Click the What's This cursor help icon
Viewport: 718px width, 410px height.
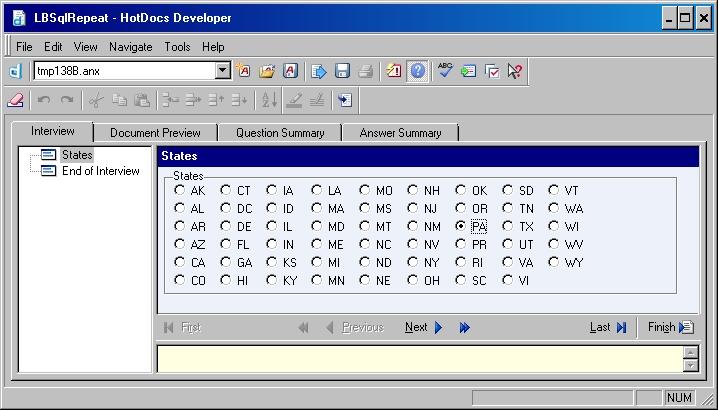[515, 71]
